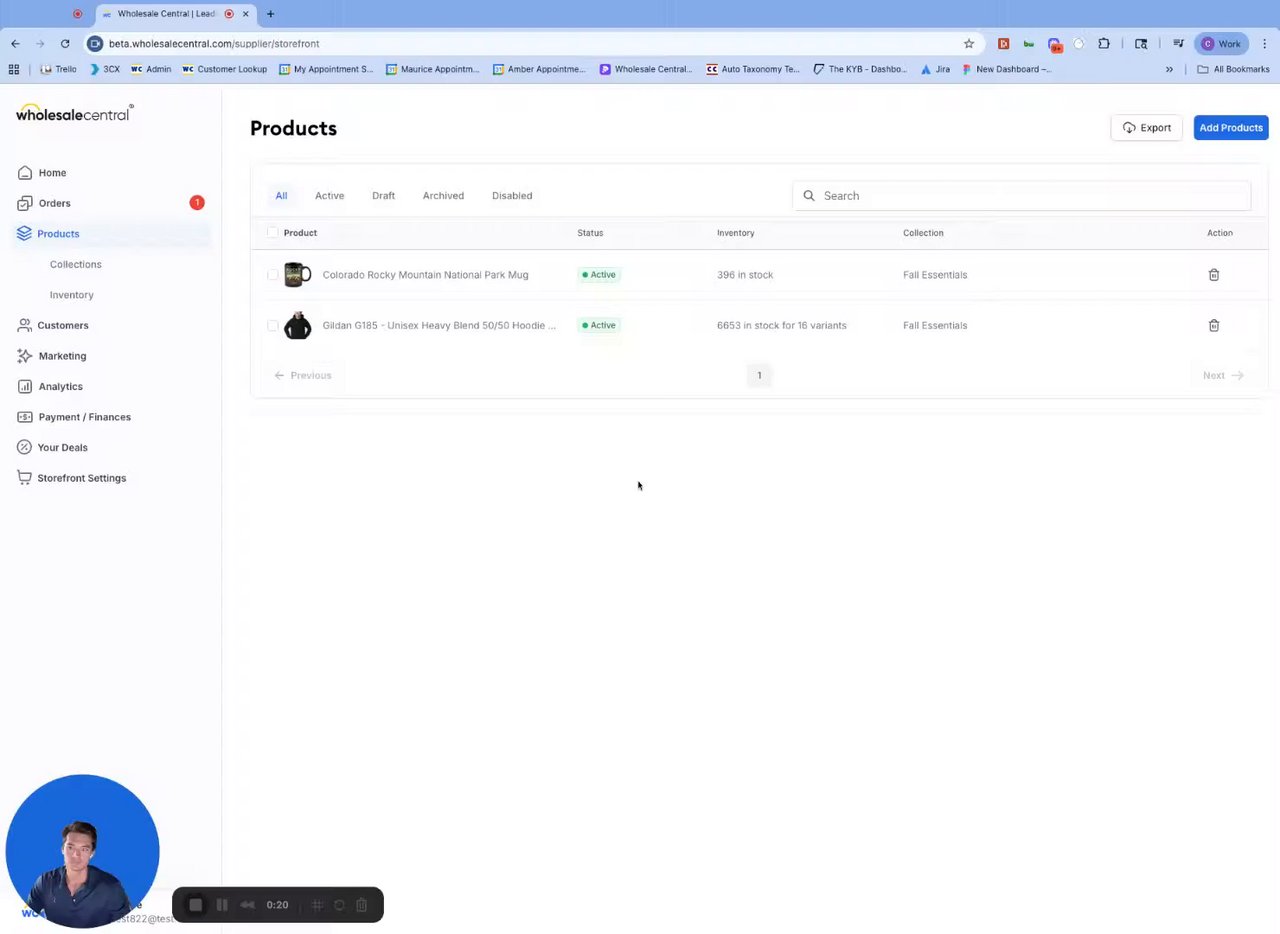The image size is (1280, 934).
Task: Check the Gildan G185 Hoodie checkbox
Action: [x=273, y=325]
